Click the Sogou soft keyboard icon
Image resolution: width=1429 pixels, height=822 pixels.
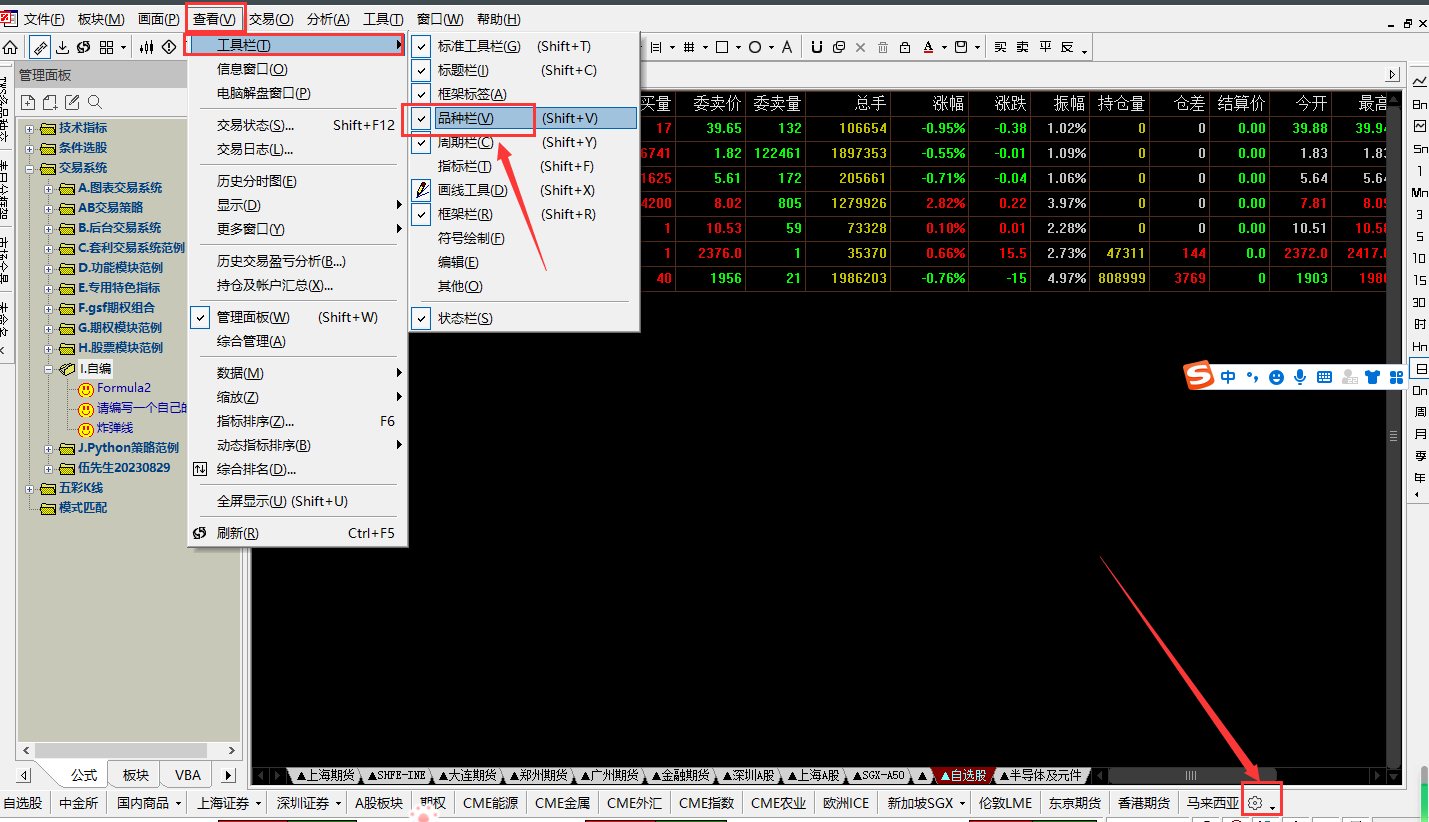[1324, 377]
